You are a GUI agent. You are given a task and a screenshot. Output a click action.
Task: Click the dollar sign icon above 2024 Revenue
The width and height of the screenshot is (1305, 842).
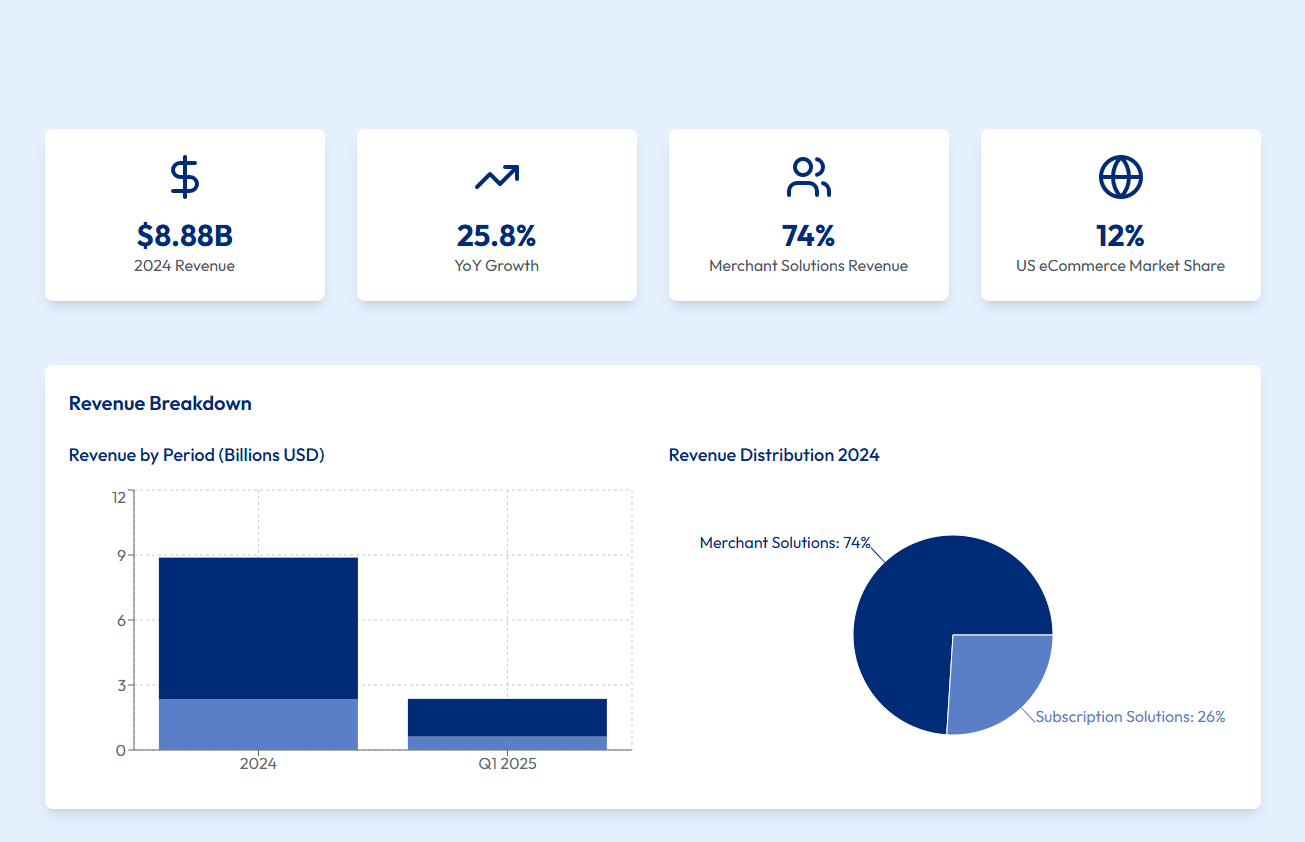click(184, 176)
